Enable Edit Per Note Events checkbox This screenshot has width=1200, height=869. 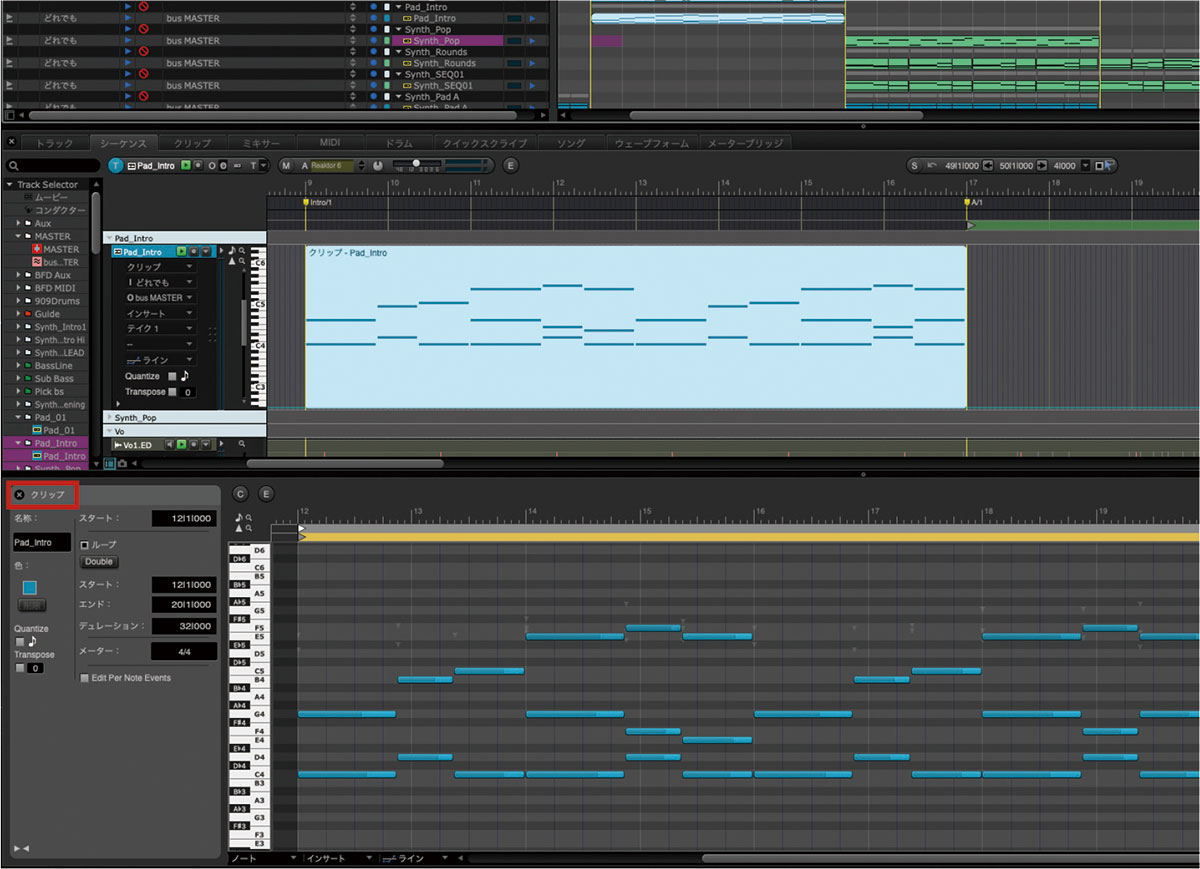tap(85, 678)
